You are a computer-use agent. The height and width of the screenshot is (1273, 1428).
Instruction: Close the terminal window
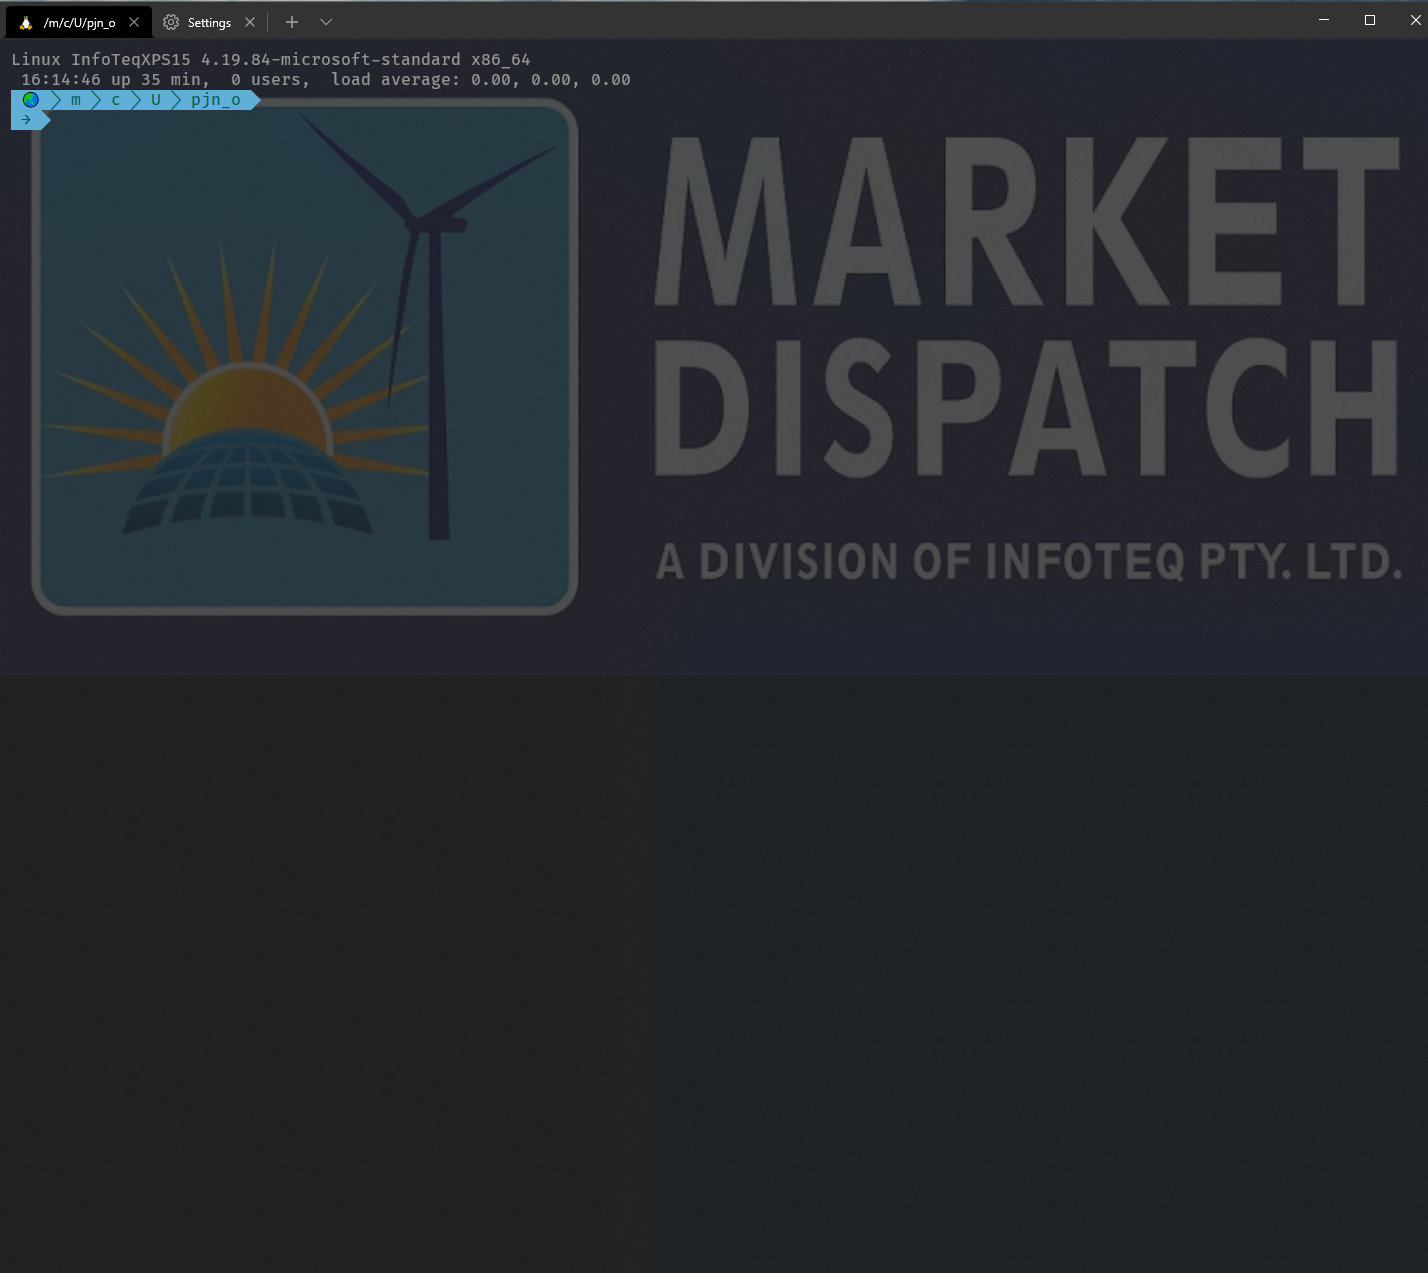click(x=1416, y=20)
